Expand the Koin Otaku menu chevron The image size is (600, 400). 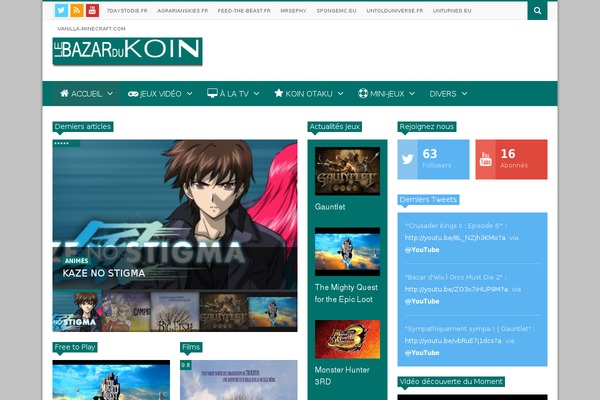(340, 94)
